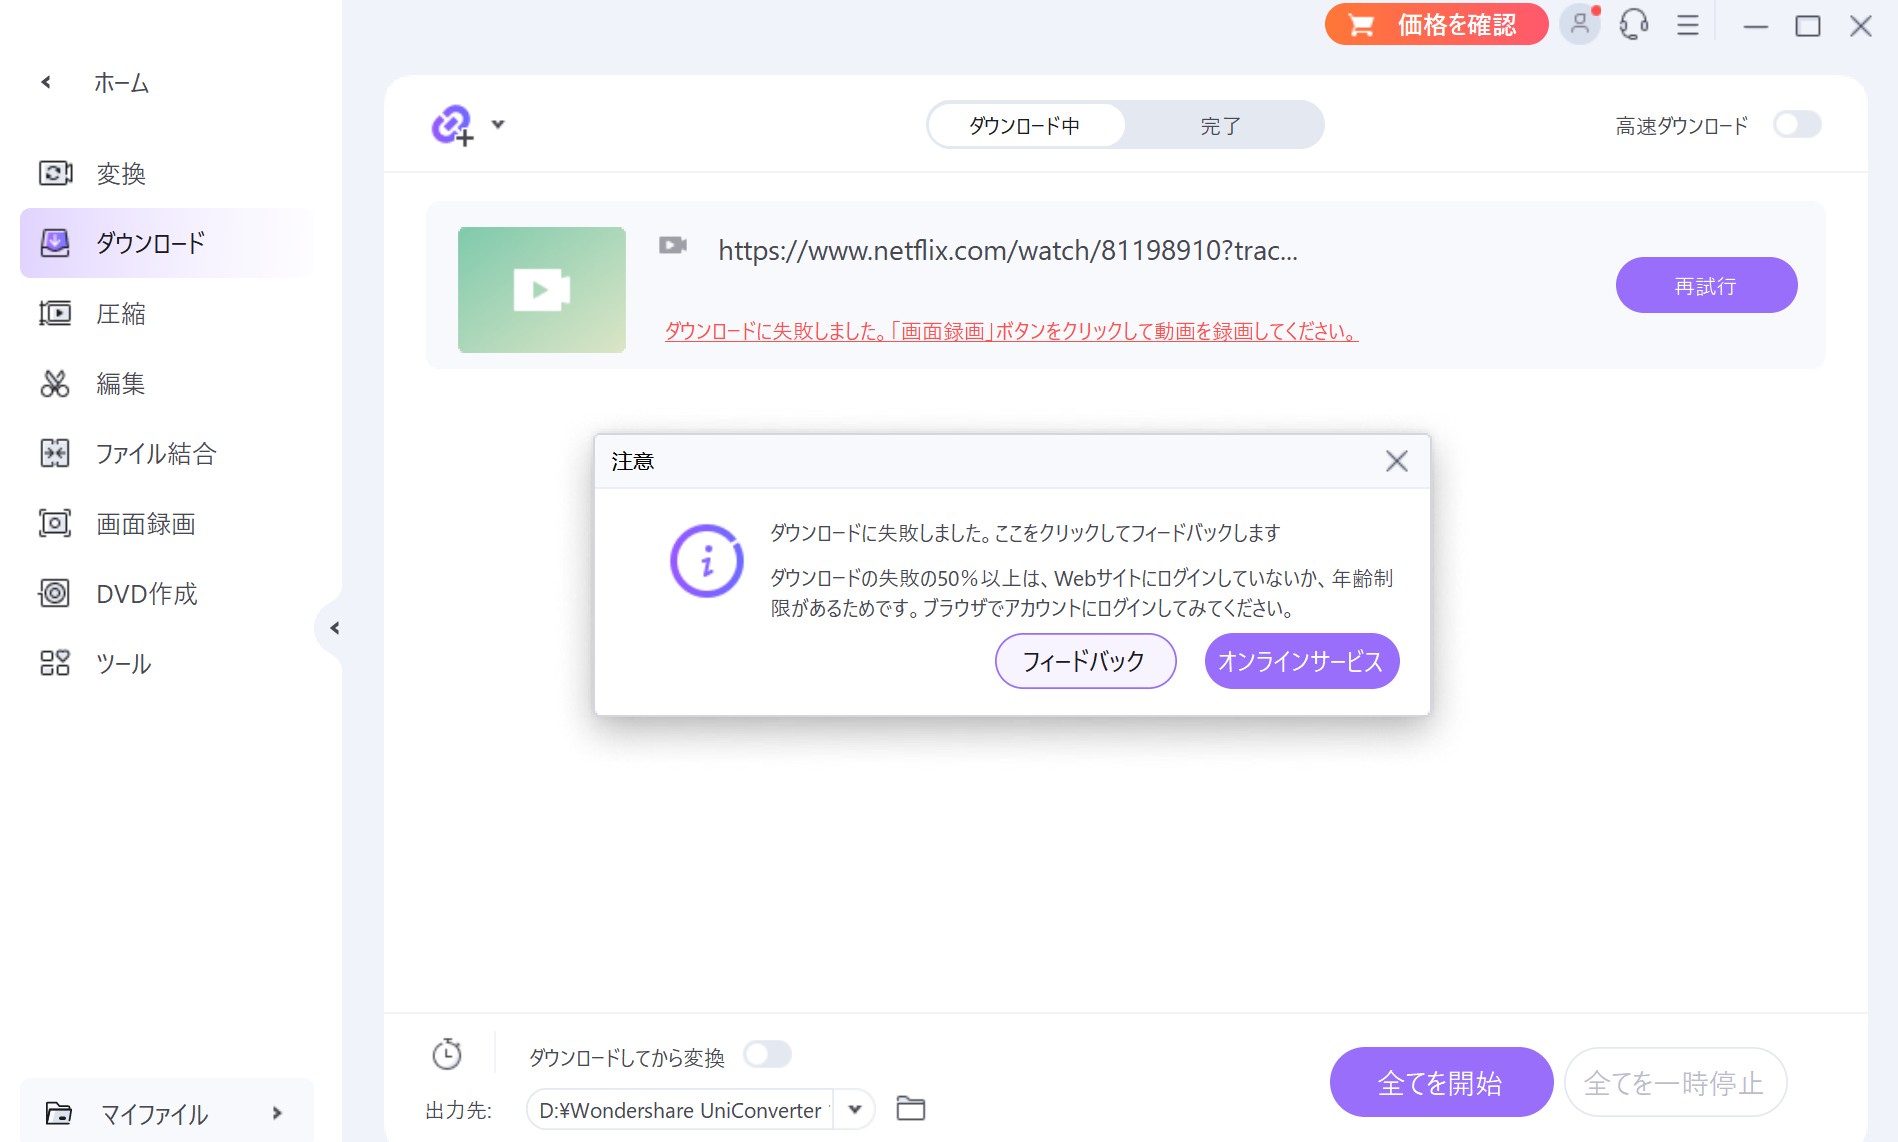Toggle 高速ダウンロード switch
Viewport: 1898px width, 1142px height.
coord(1797,125)
